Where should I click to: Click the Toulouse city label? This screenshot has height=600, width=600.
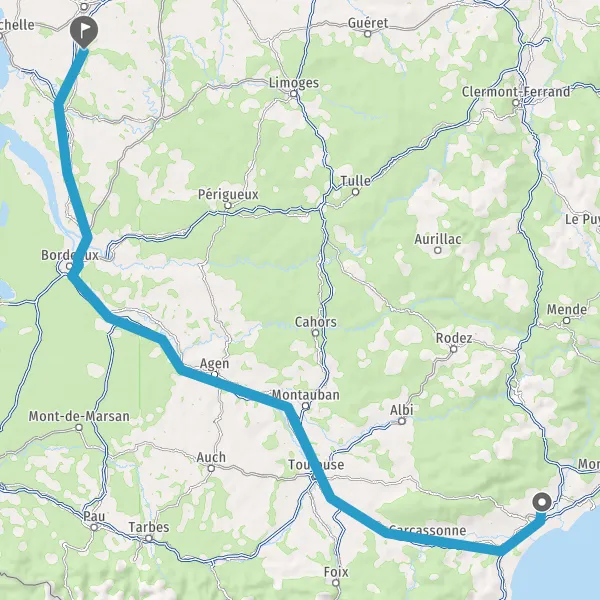click(316, 465)
